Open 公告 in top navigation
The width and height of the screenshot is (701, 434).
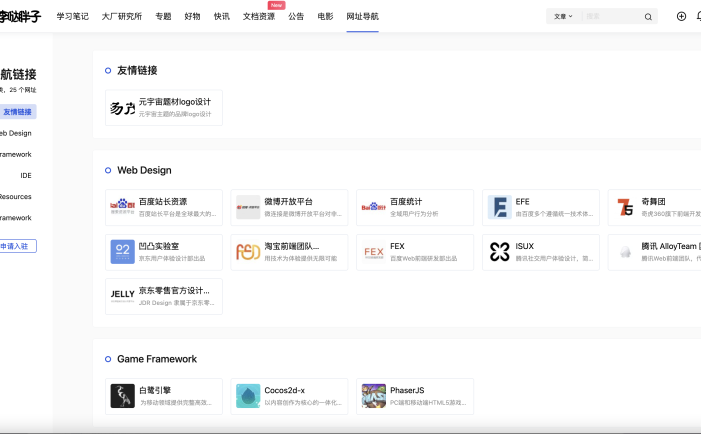pyautogui.click(x=296, y=17)
